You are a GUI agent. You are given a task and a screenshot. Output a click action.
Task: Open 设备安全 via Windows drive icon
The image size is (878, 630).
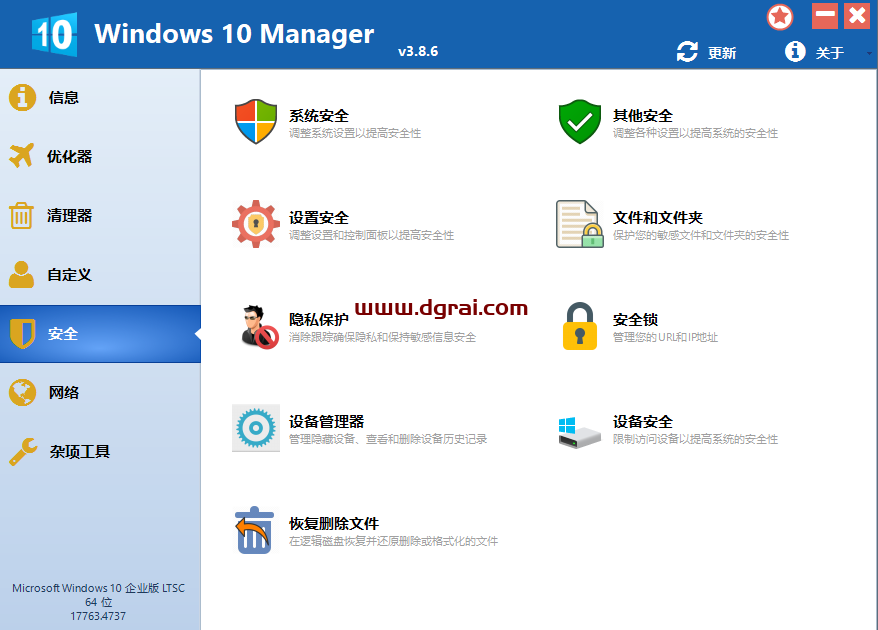(x=580, y=432)
